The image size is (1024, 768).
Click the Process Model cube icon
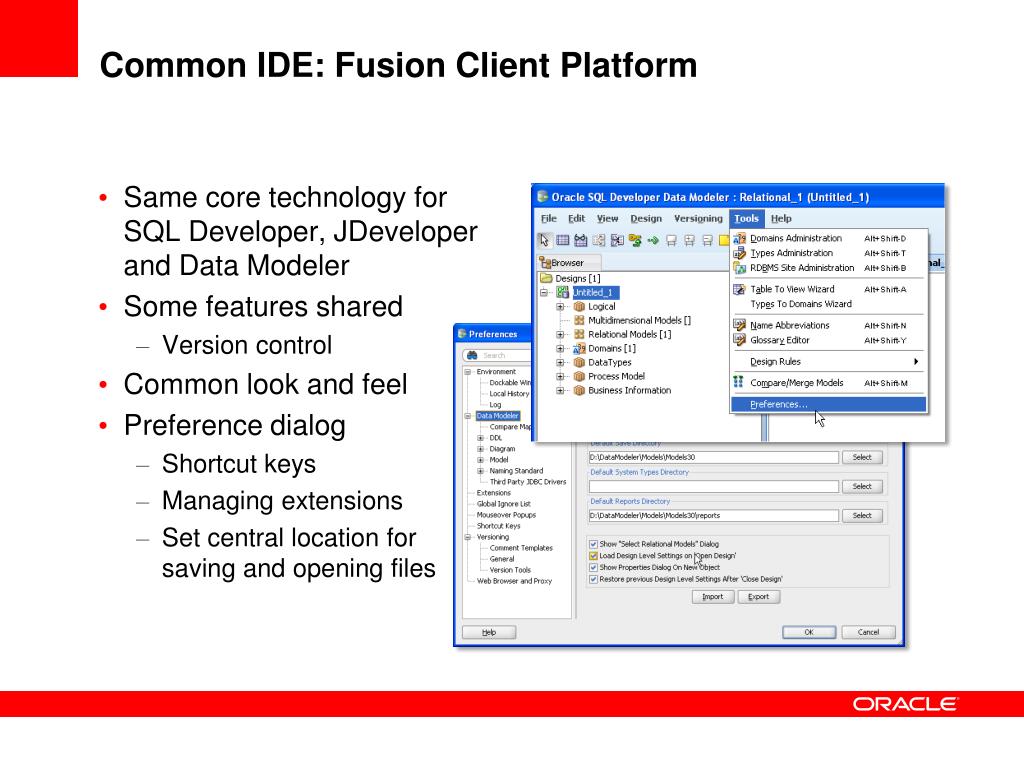[579, 376]
